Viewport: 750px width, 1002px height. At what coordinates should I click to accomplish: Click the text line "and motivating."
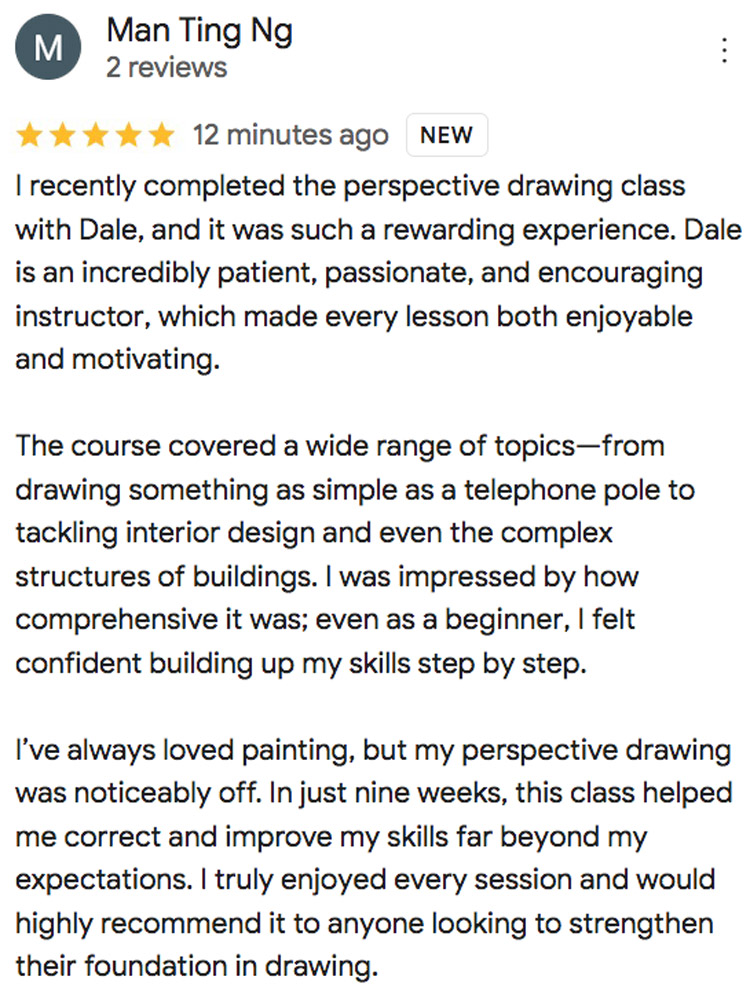pyautogui.click(x=116, y=360)
